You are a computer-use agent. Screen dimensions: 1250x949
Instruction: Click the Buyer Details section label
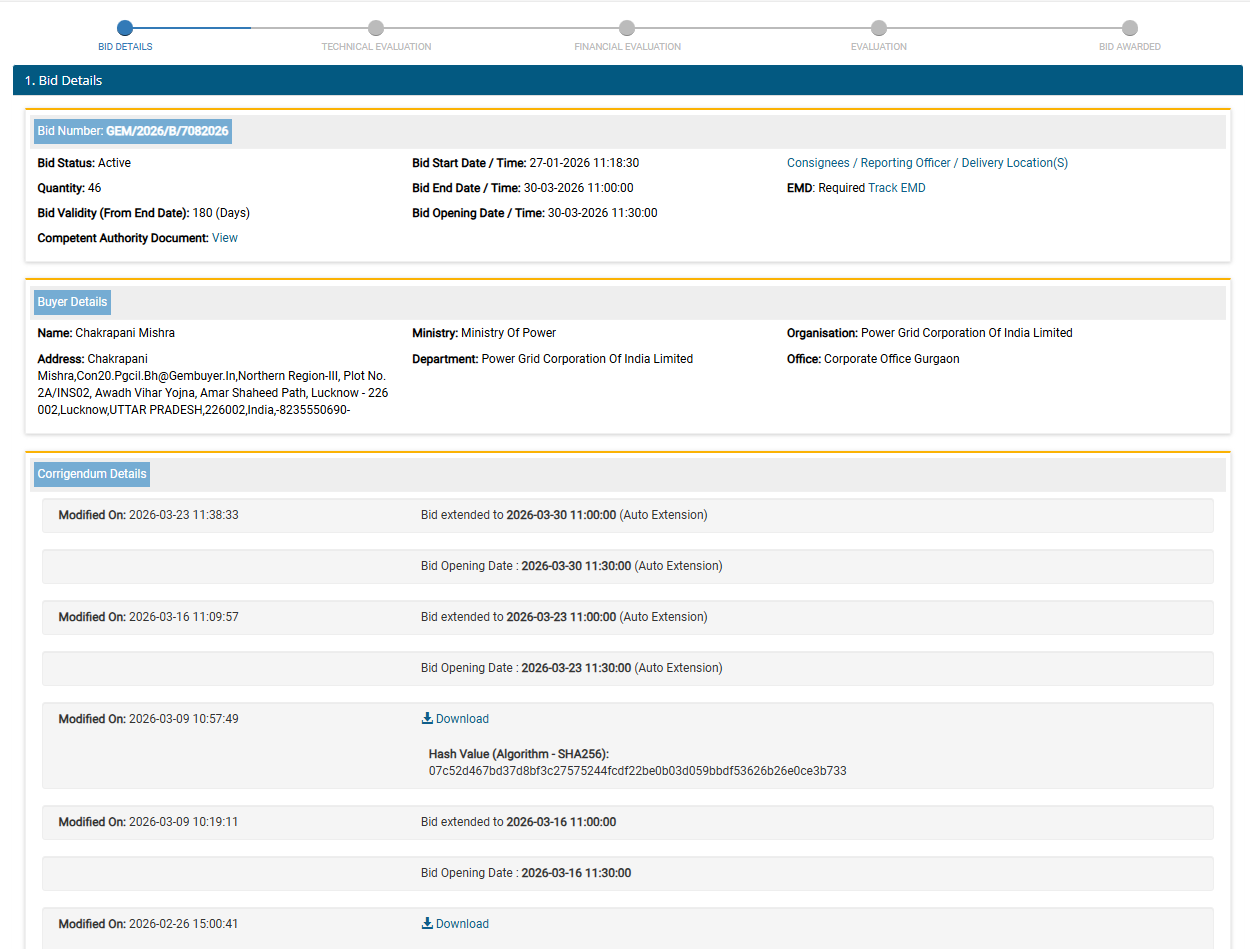pyautogui.click(x=73, y=302)
